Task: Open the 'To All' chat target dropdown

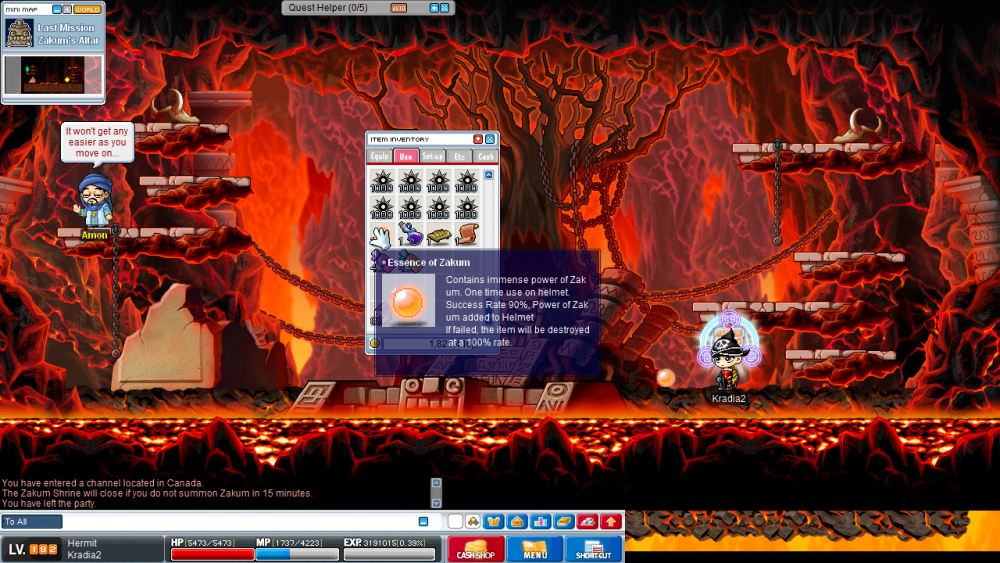Action: coord(32,522)
